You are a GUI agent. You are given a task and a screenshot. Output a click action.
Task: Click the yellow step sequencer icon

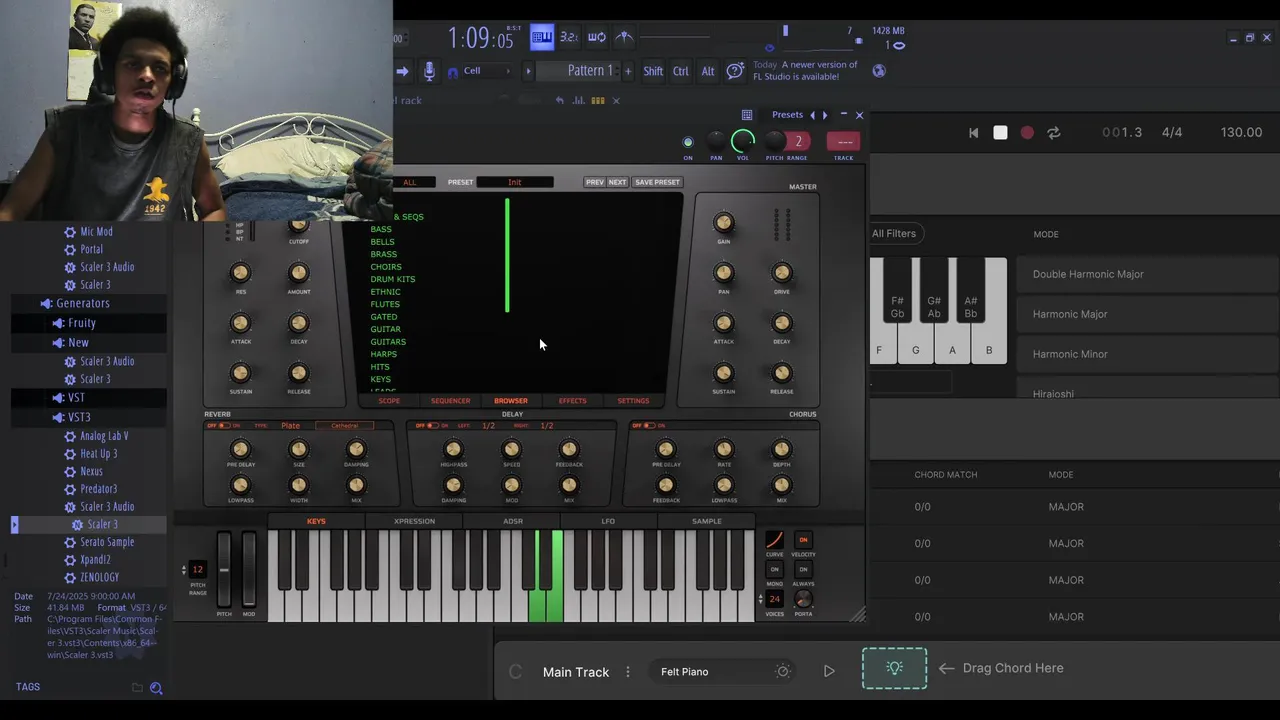pos(598,100)
